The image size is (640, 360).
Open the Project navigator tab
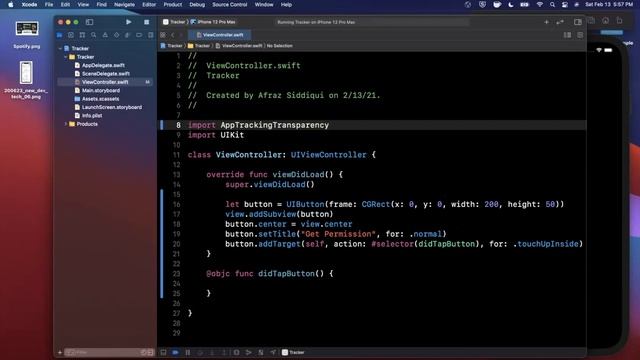click(60, 35)
